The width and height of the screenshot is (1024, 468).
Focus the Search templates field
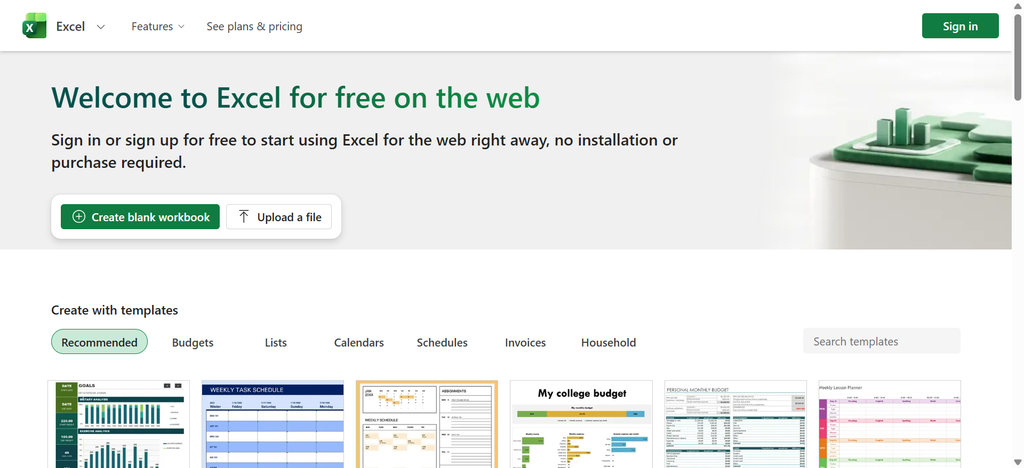(x=882, y=341)
